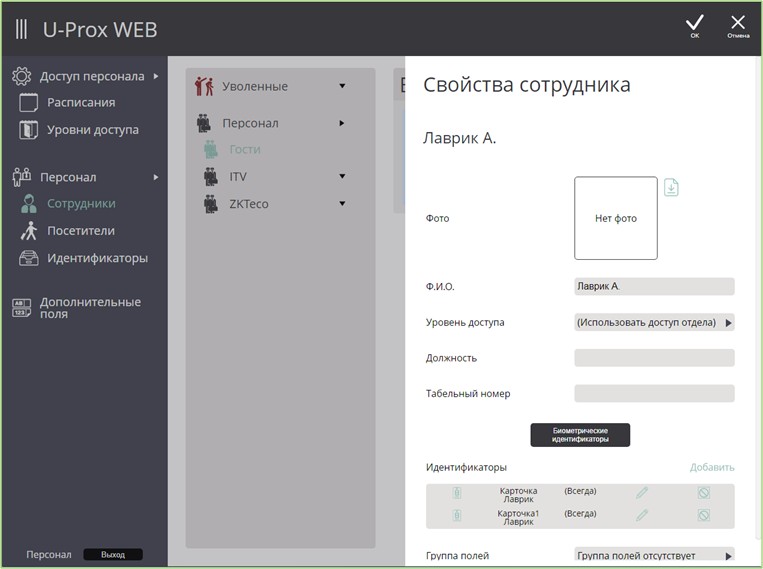Click the Расписания calendar icon
763x569 pixels.
(28, 103)
